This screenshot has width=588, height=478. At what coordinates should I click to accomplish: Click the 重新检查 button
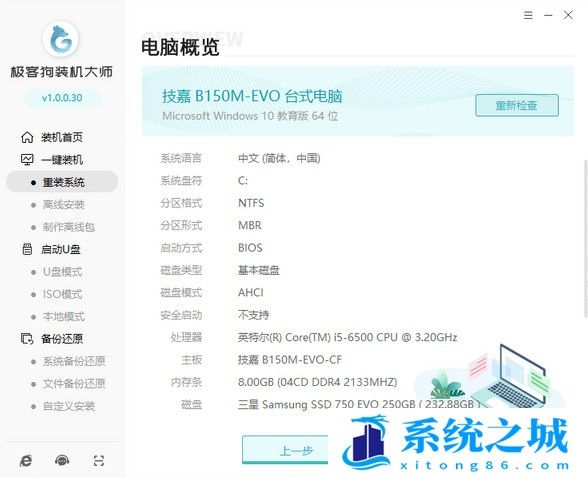(x=517, y=105)
